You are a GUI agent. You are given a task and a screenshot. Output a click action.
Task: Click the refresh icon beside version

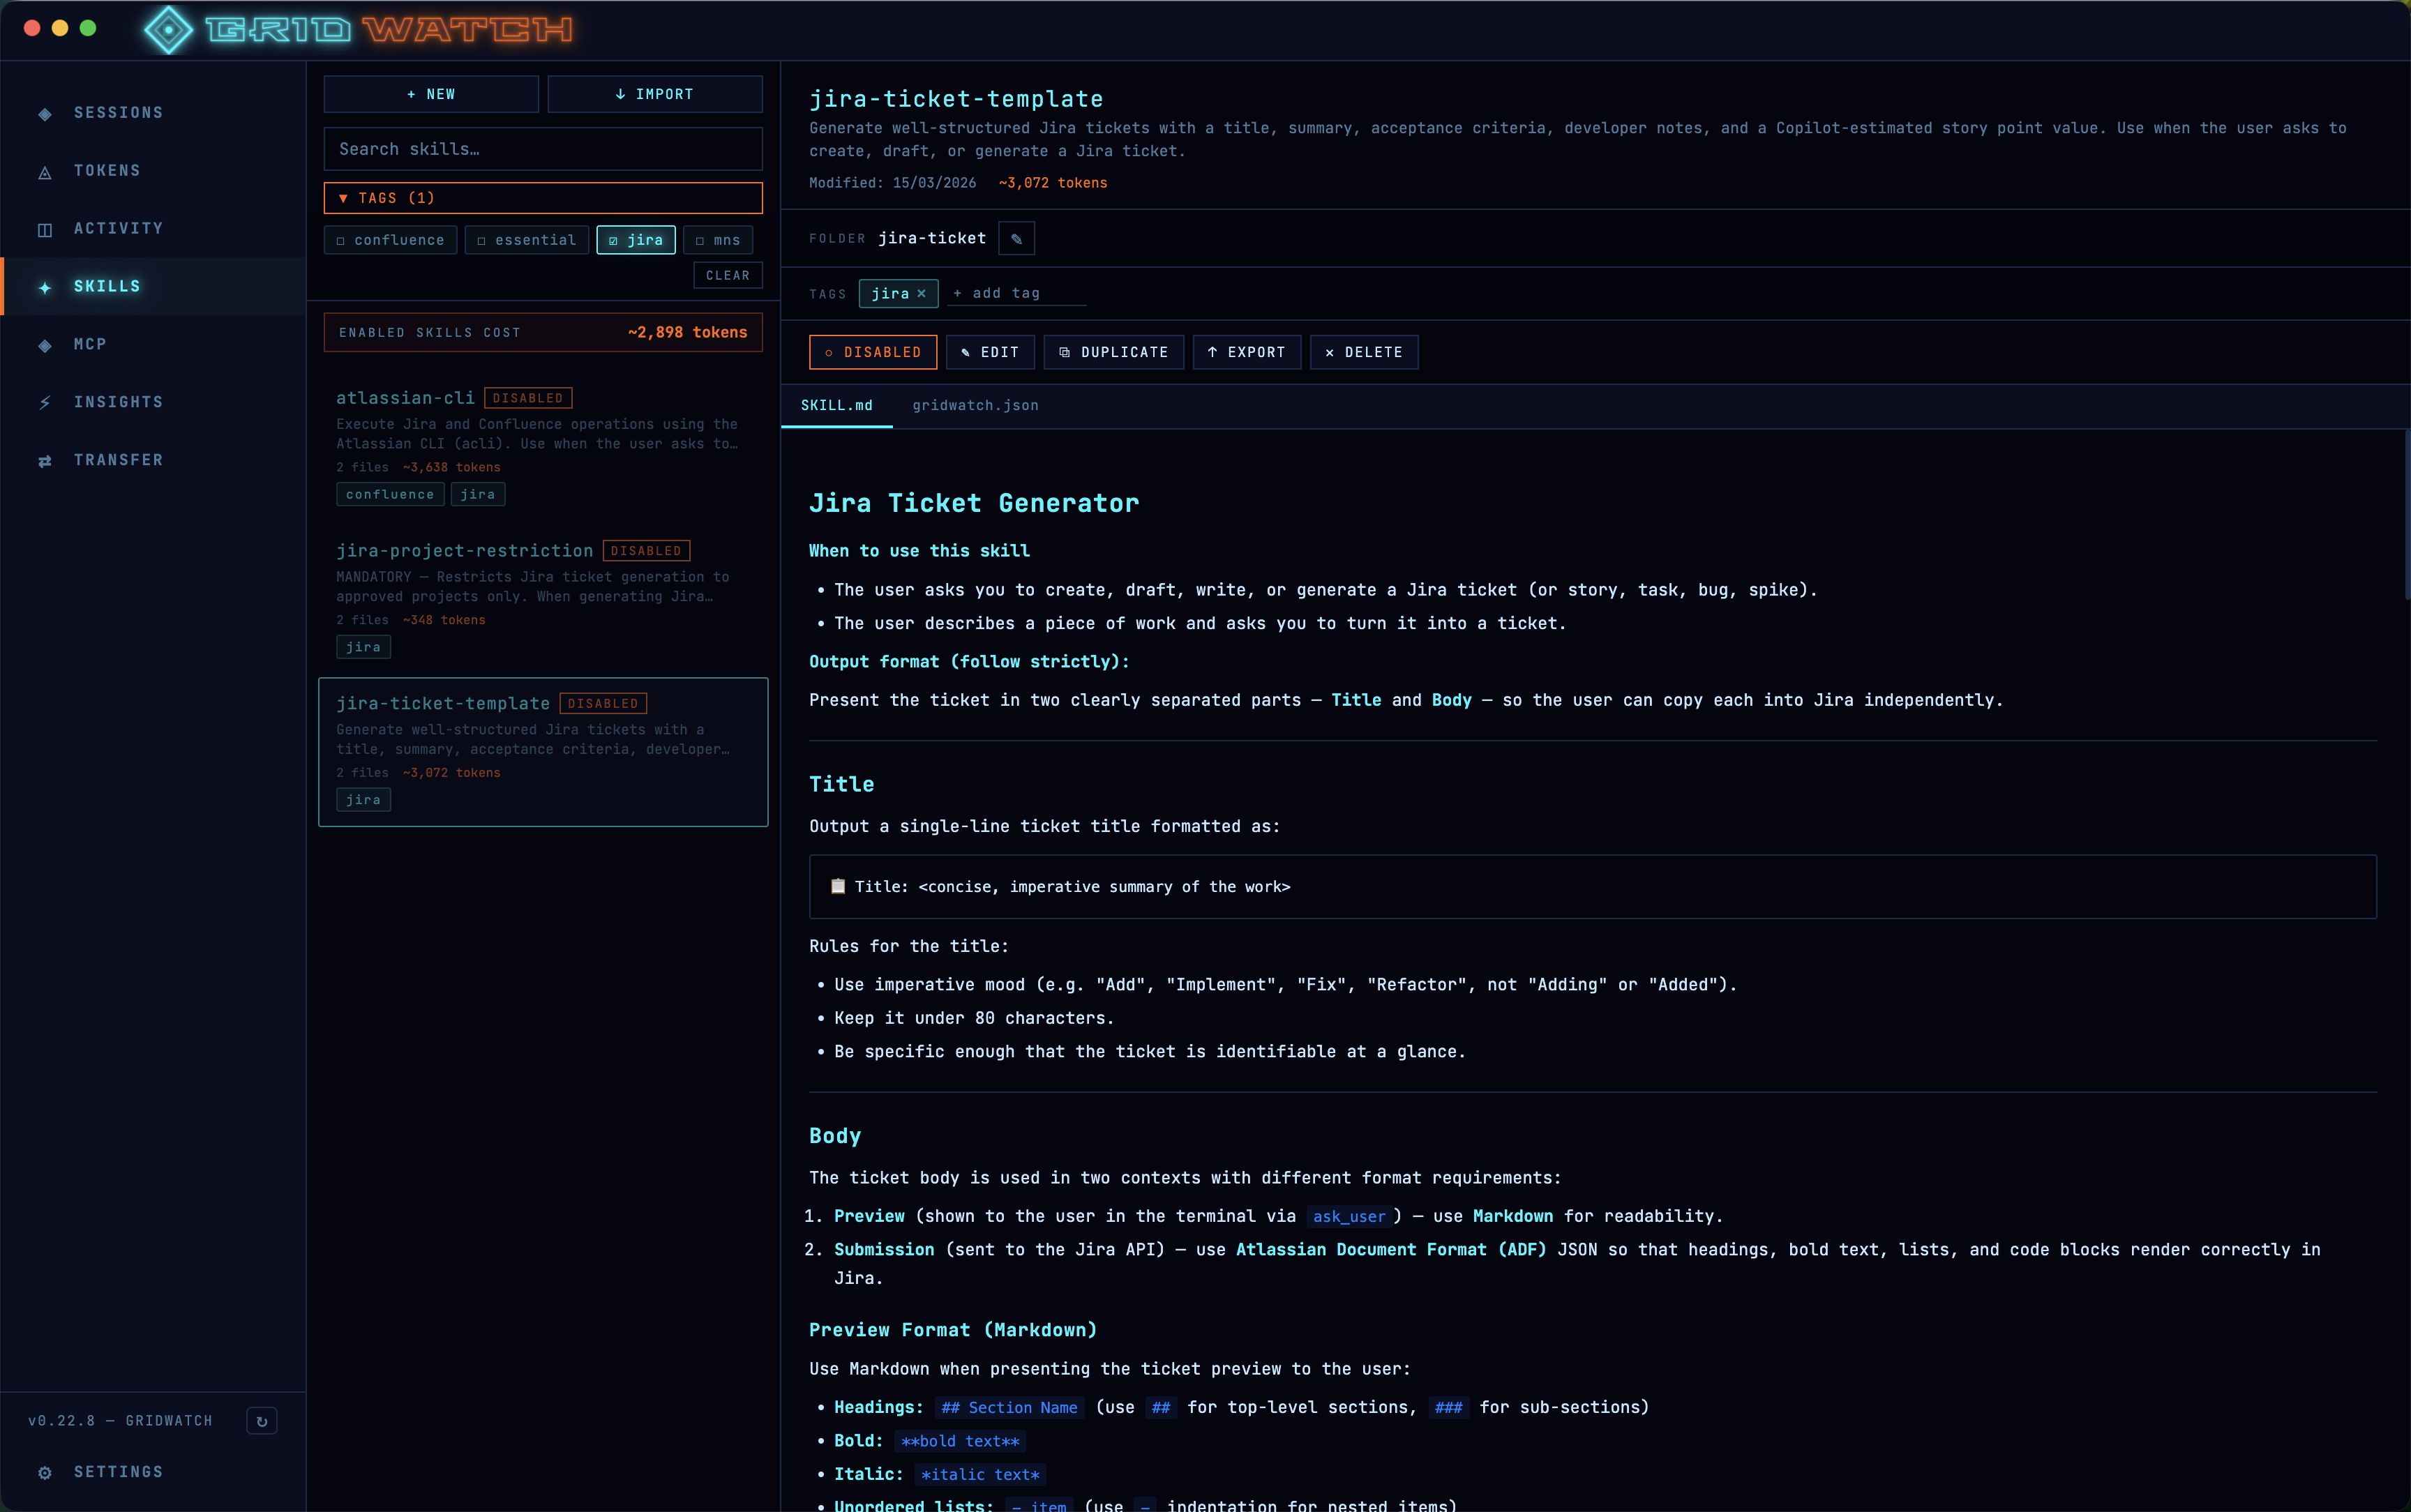[262, 1421]
